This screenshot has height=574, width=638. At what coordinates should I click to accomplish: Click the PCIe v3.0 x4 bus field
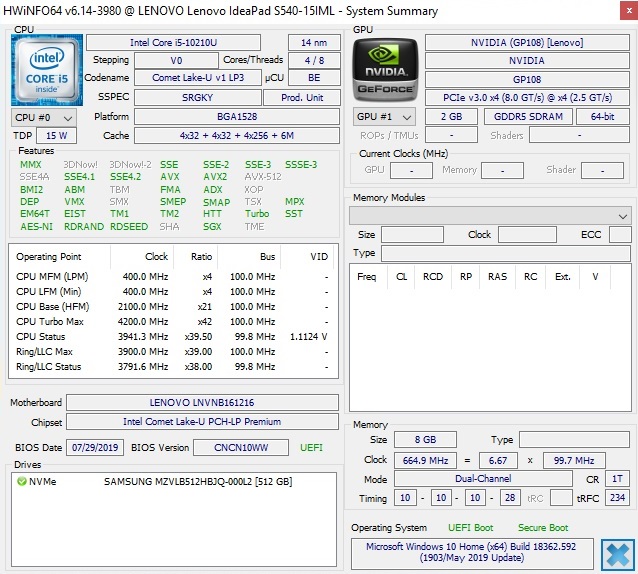pos(527,98)
